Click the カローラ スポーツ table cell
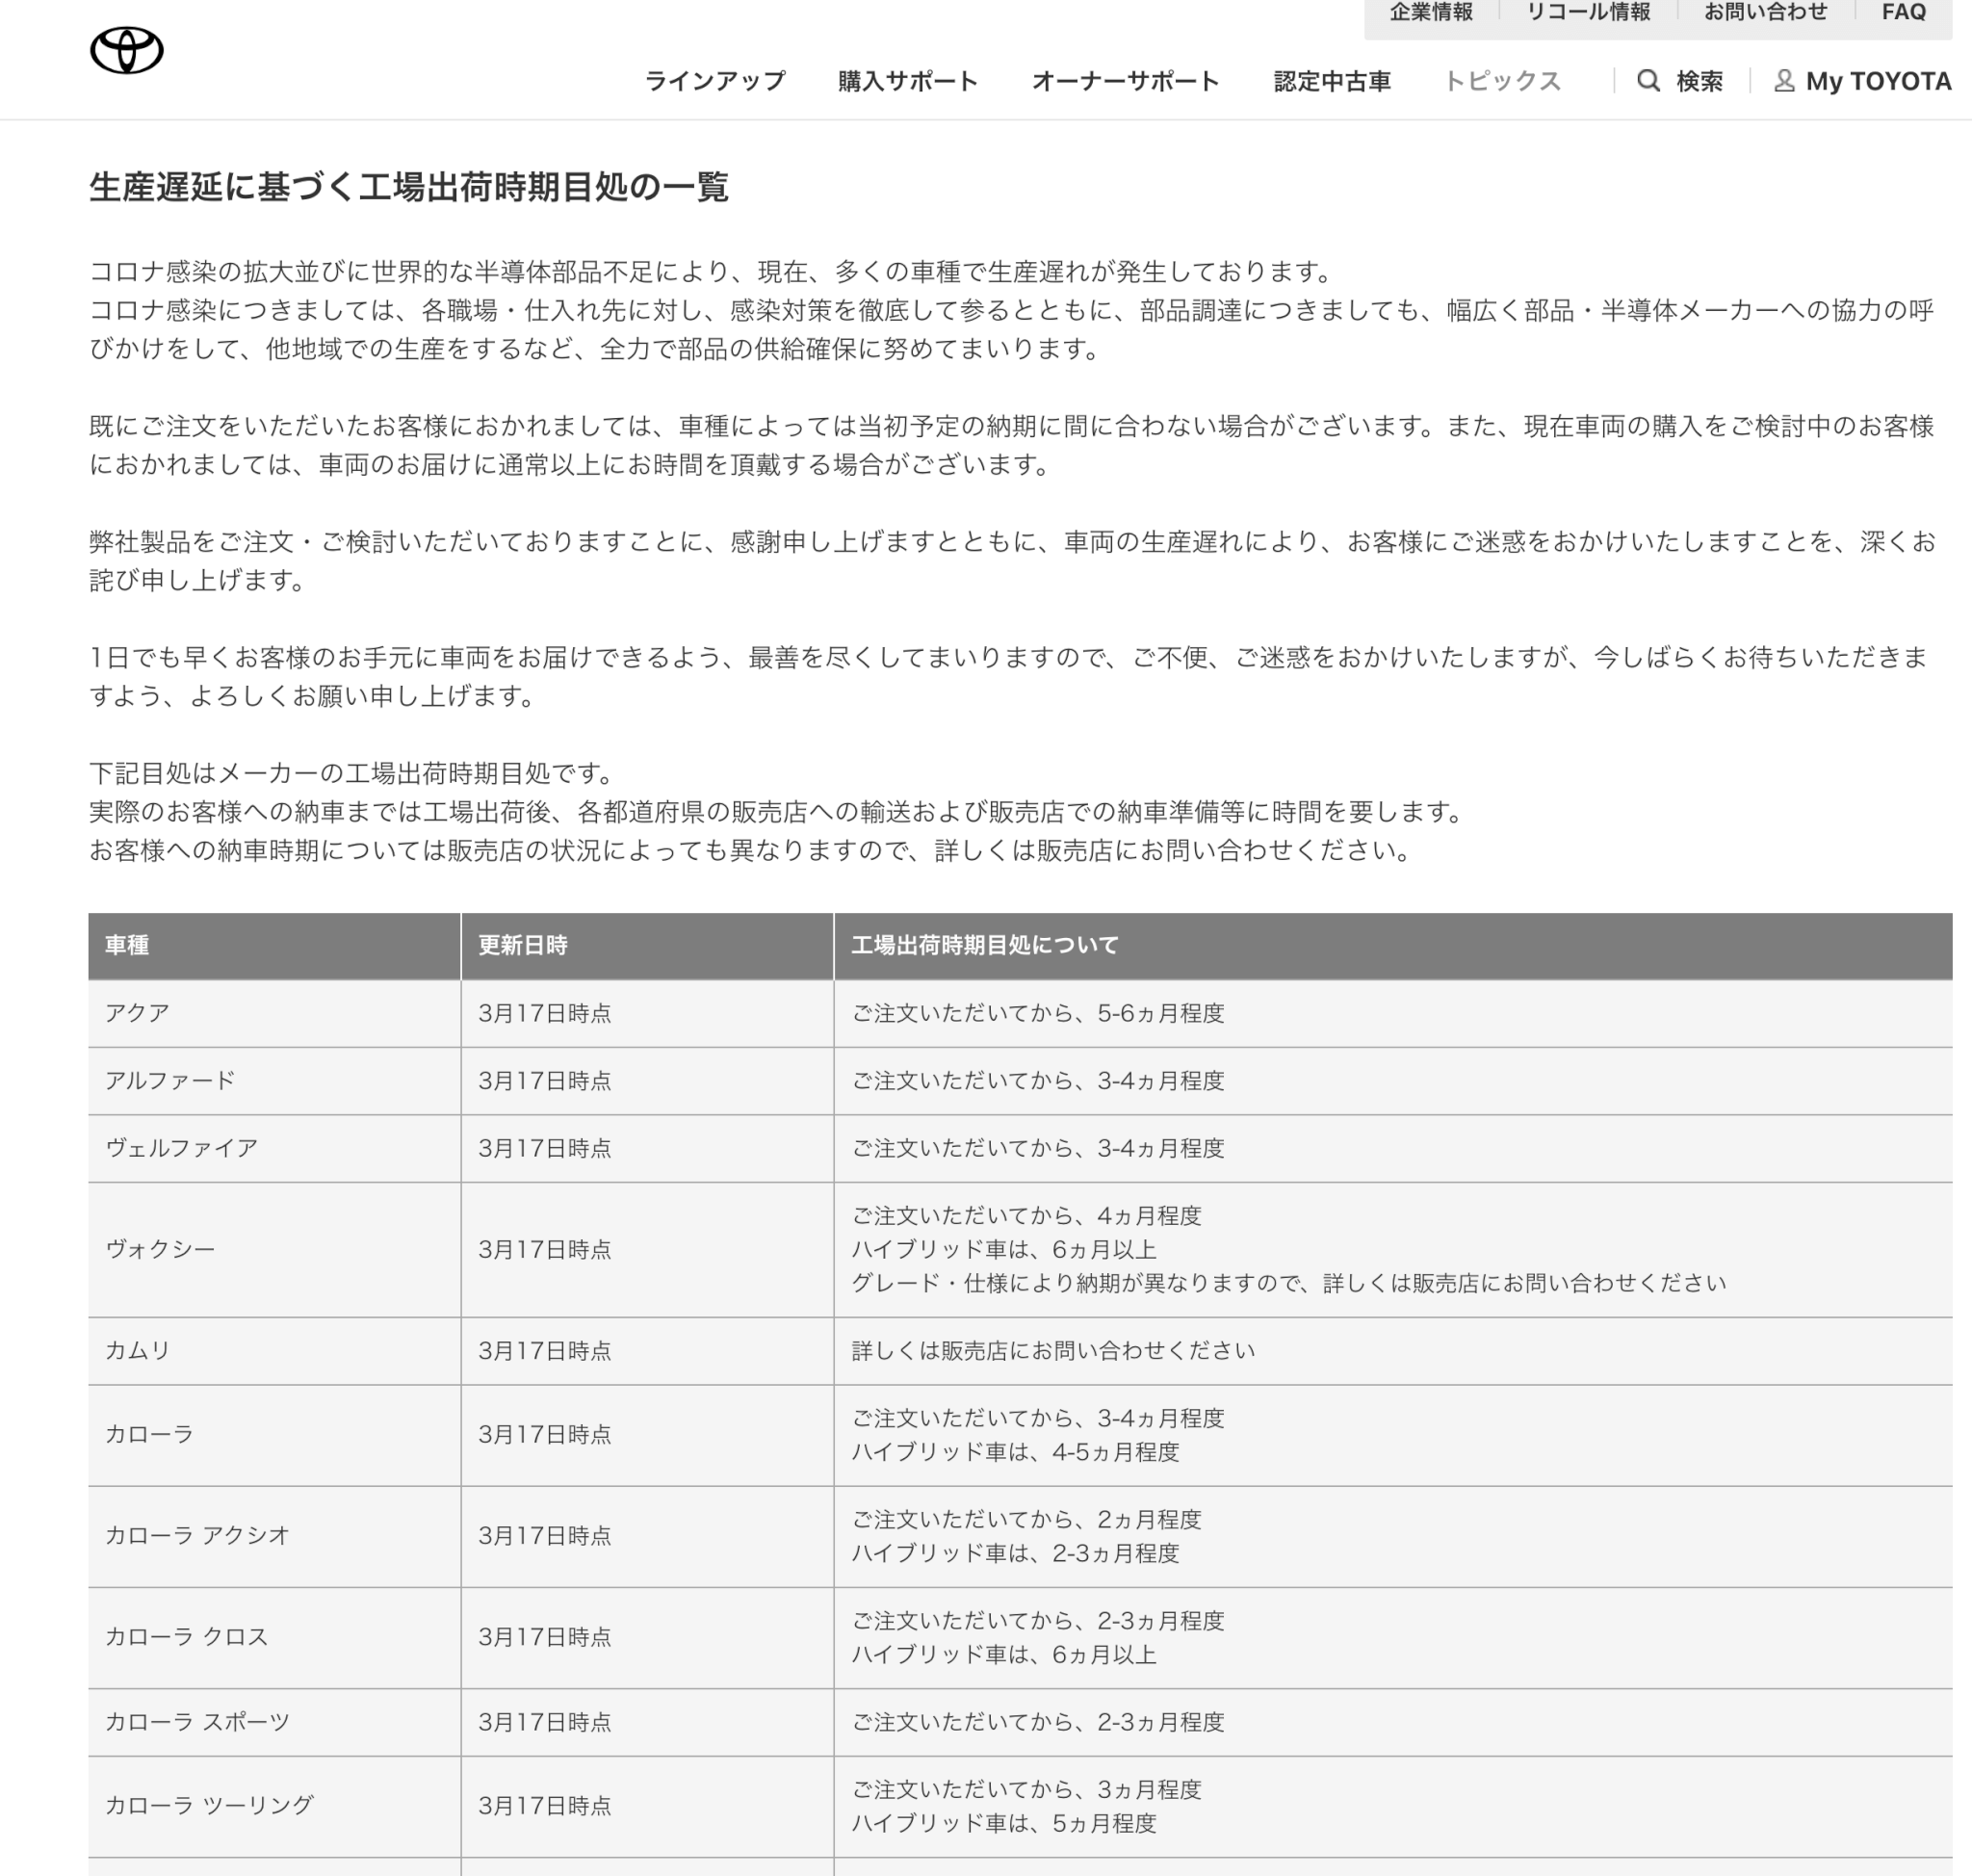1972x1876 pixels. [274, 1722]
